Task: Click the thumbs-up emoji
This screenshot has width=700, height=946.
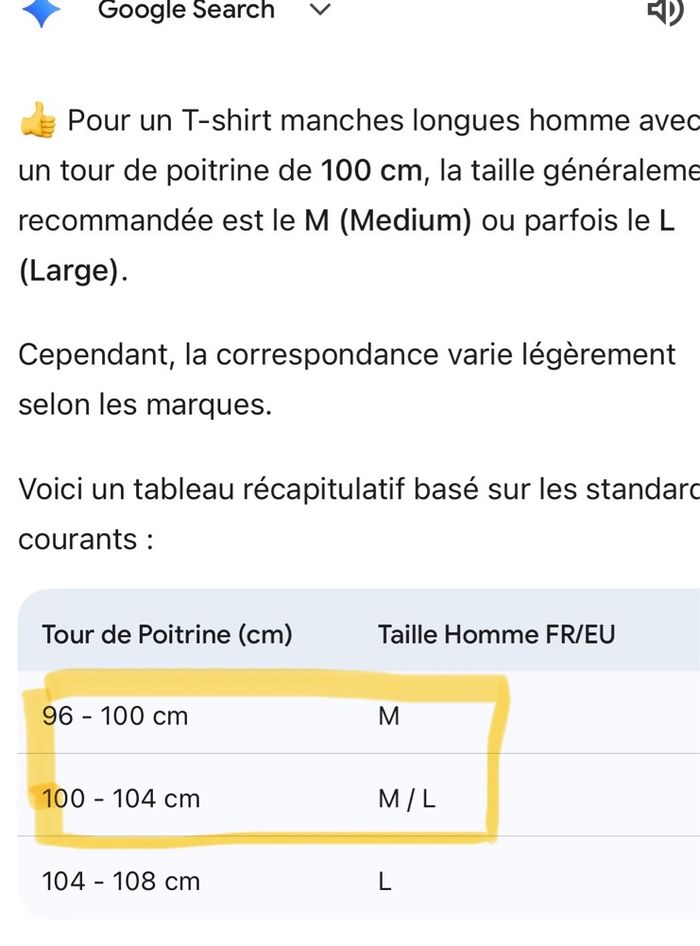Action: [36, 123]
